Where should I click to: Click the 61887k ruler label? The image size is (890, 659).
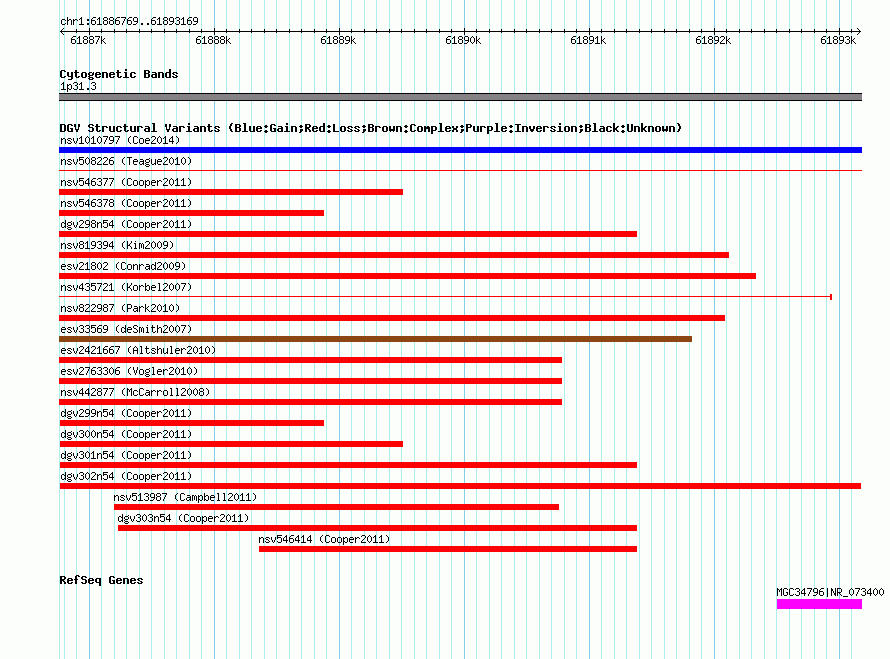point(88,40)
